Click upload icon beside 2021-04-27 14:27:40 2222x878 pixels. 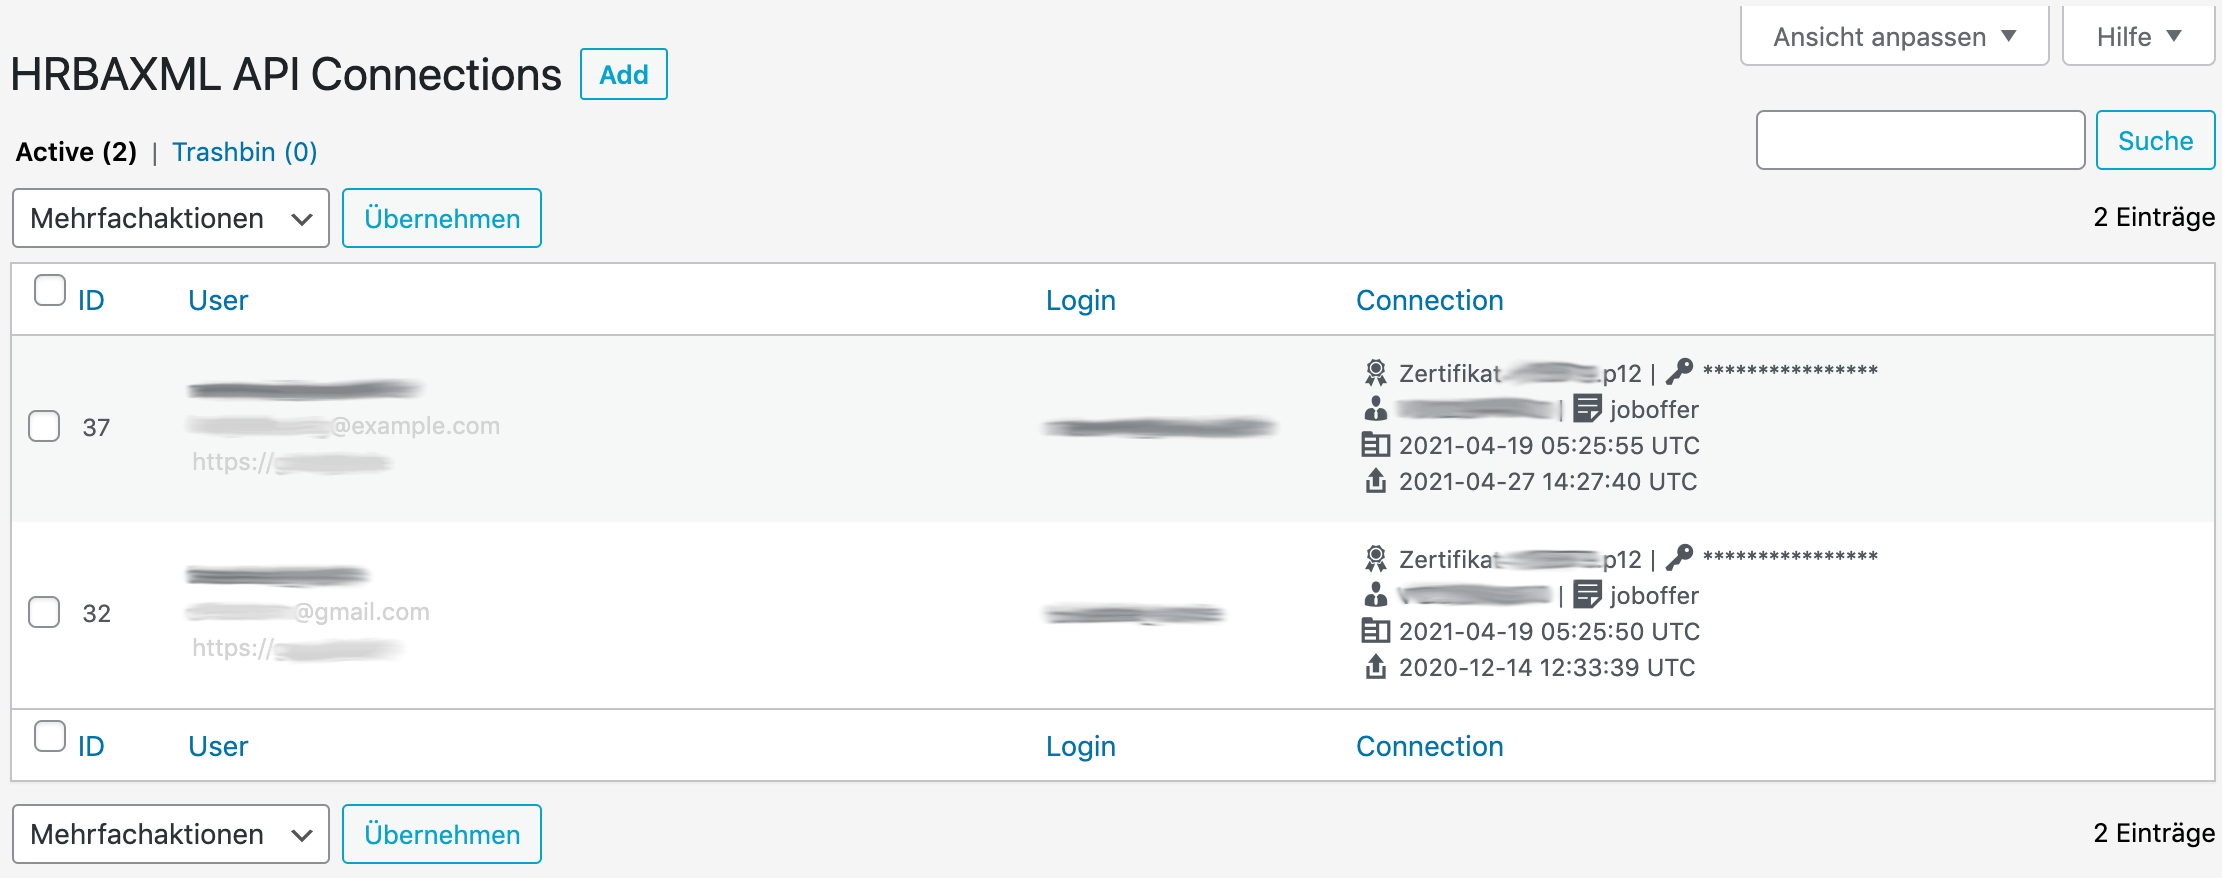1376,481
